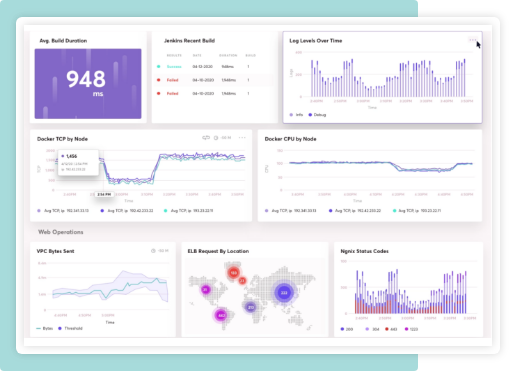Click the ELB Request By Location title
Image resolution: width=512 pixels, height=371 pixels.
pyautogui.click(x=218, y=251)
